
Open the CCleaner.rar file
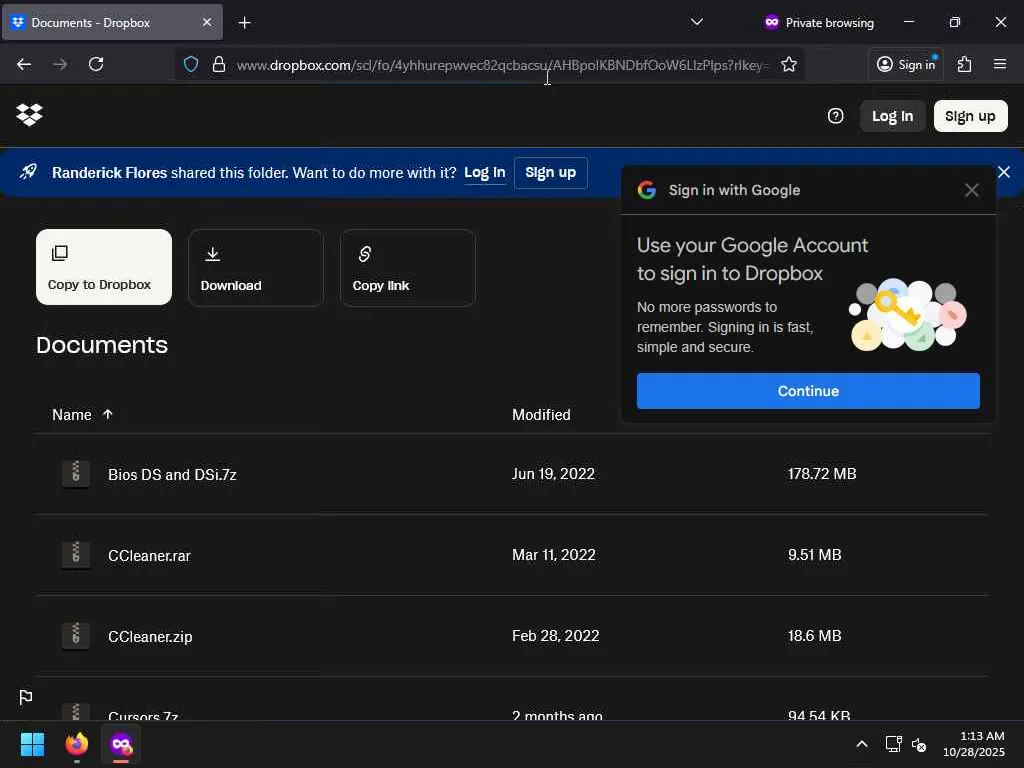149,556
